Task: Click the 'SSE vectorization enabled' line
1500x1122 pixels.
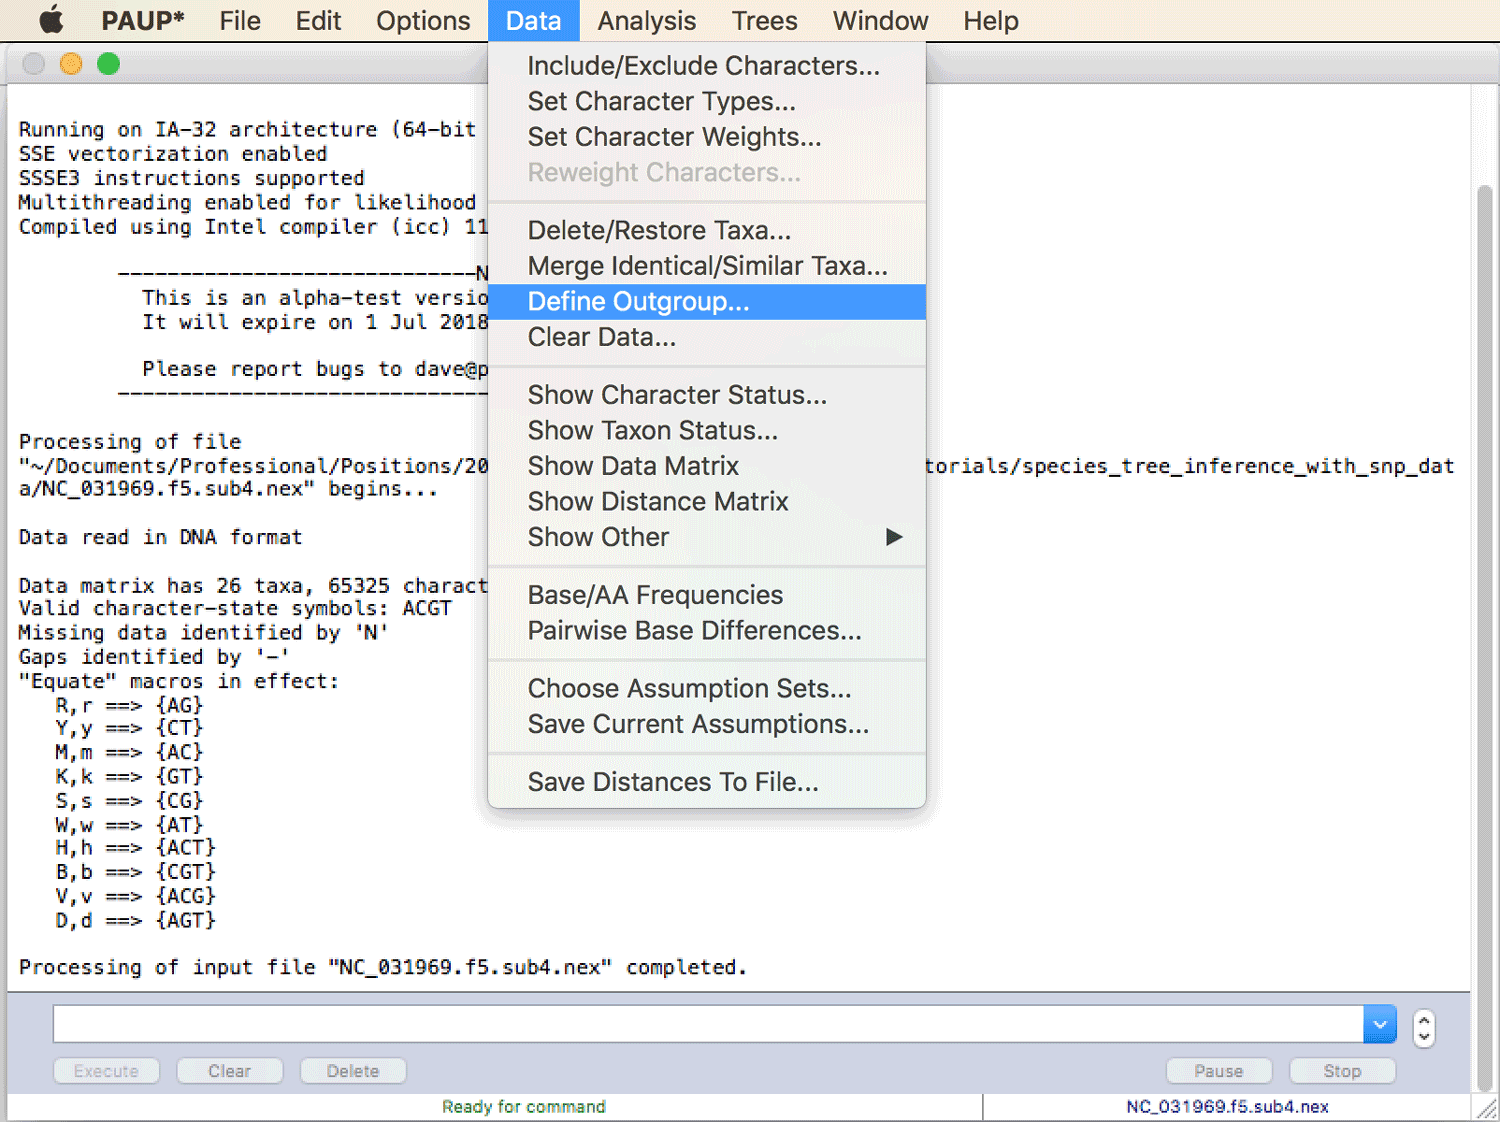Action: pos(173,154)
